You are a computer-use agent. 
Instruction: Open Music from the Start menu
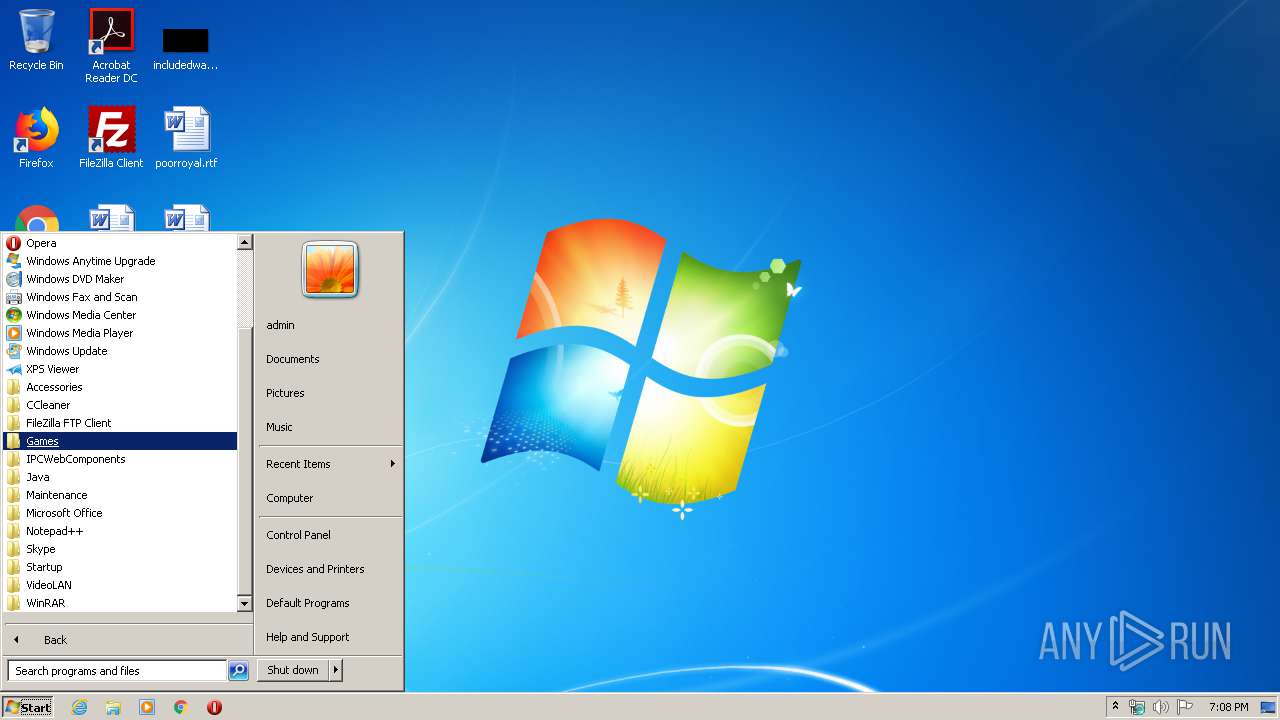(330, 427)
